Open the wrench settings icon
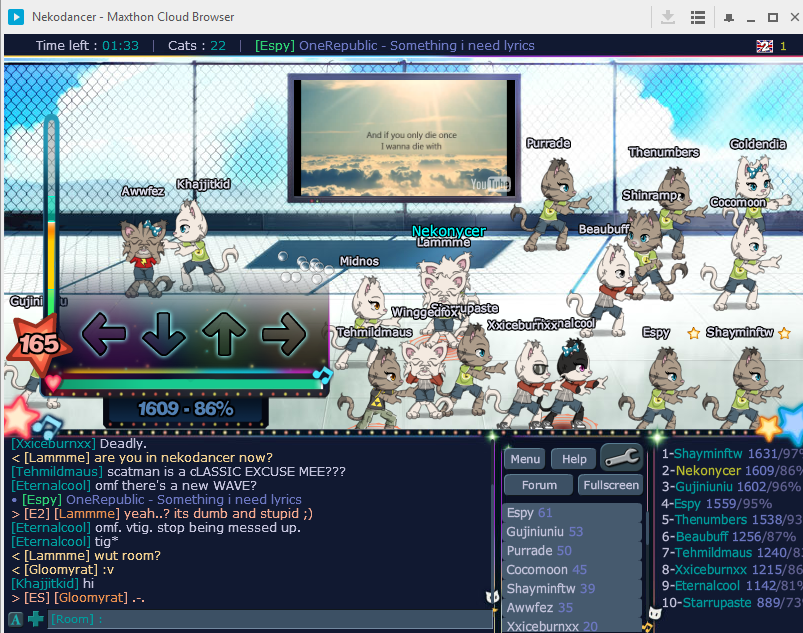803x633 pixels. [622, 458]
